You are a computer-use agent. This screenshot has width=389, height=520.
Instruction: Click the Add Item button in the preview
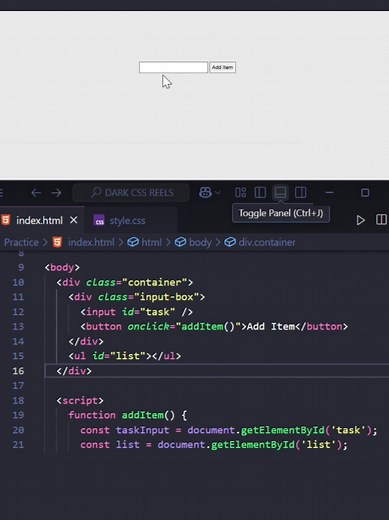223,67
